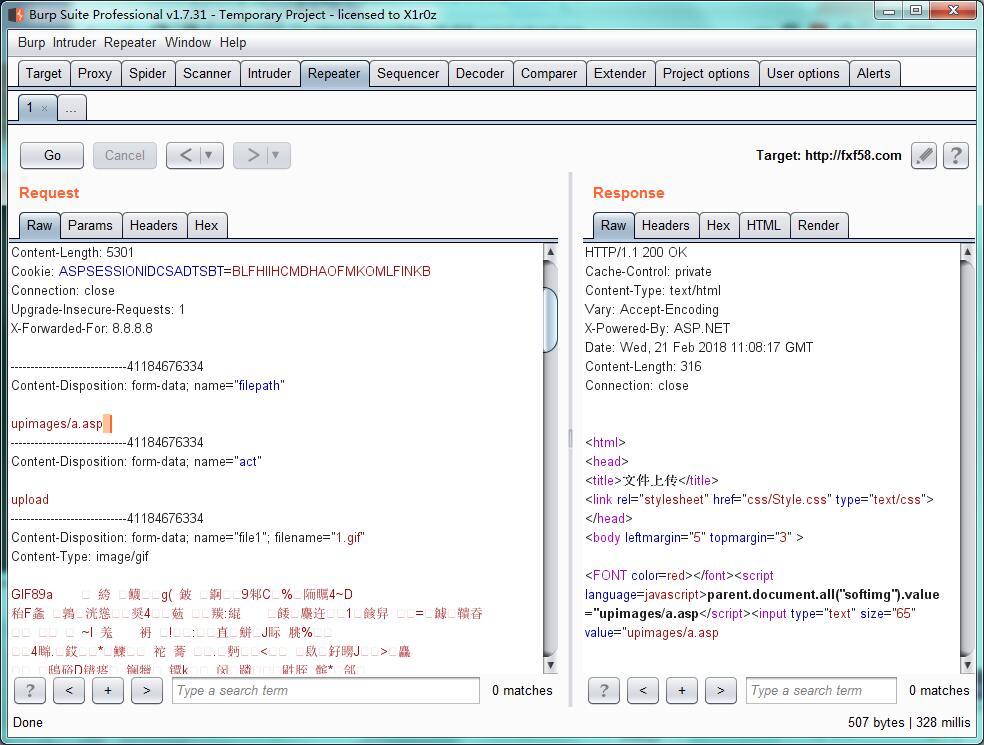Click the Cancel button

(x=124, y=155)
